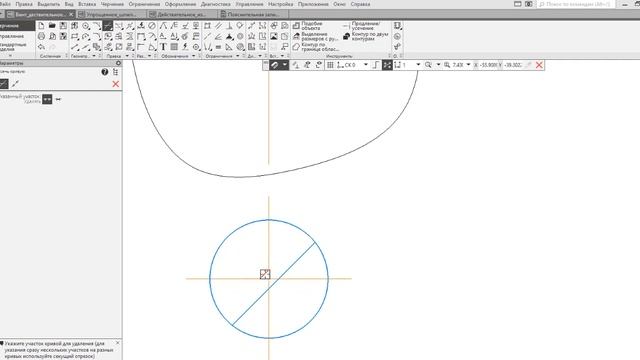Toggle the parametric mode link icon
The width and height of the screenshot is (640, 360).
pos(274,65)
